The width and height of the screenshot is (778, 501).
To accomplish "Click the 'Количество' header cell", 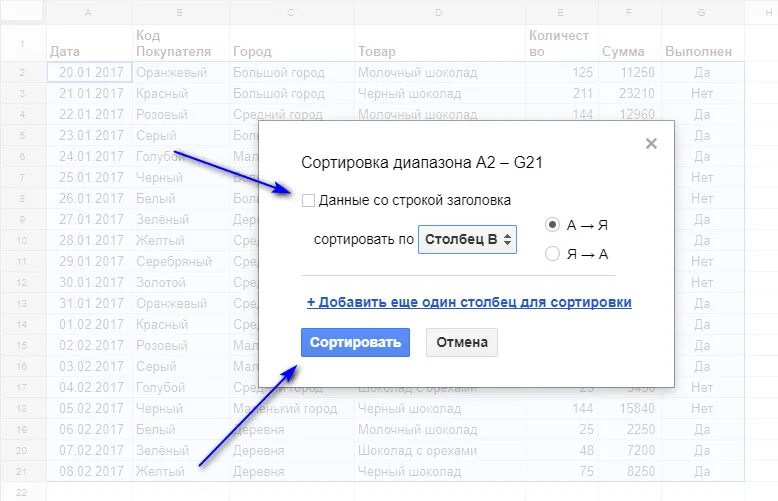I will coord(562,44).
